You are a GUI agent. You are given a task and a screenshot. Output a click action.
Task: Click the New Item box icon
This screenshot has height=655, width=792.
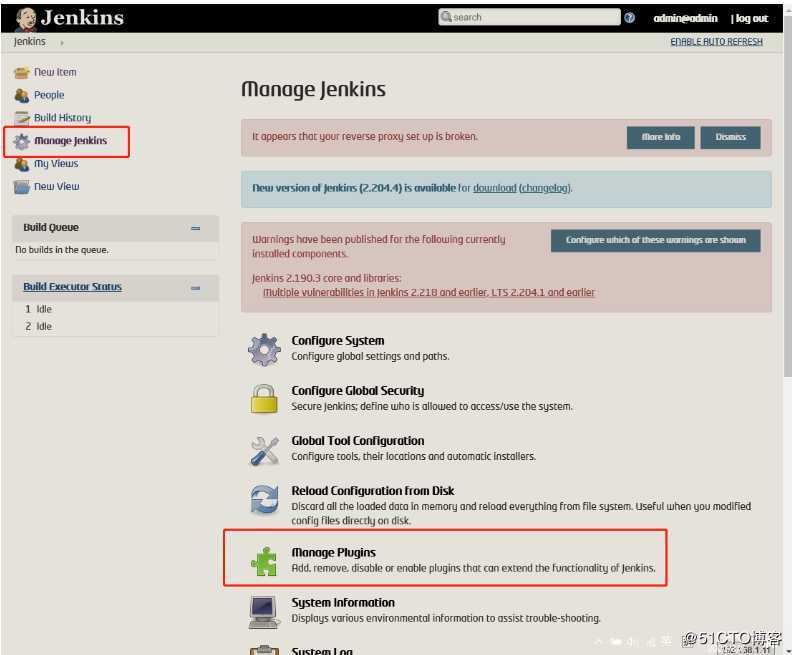point(22,73)
